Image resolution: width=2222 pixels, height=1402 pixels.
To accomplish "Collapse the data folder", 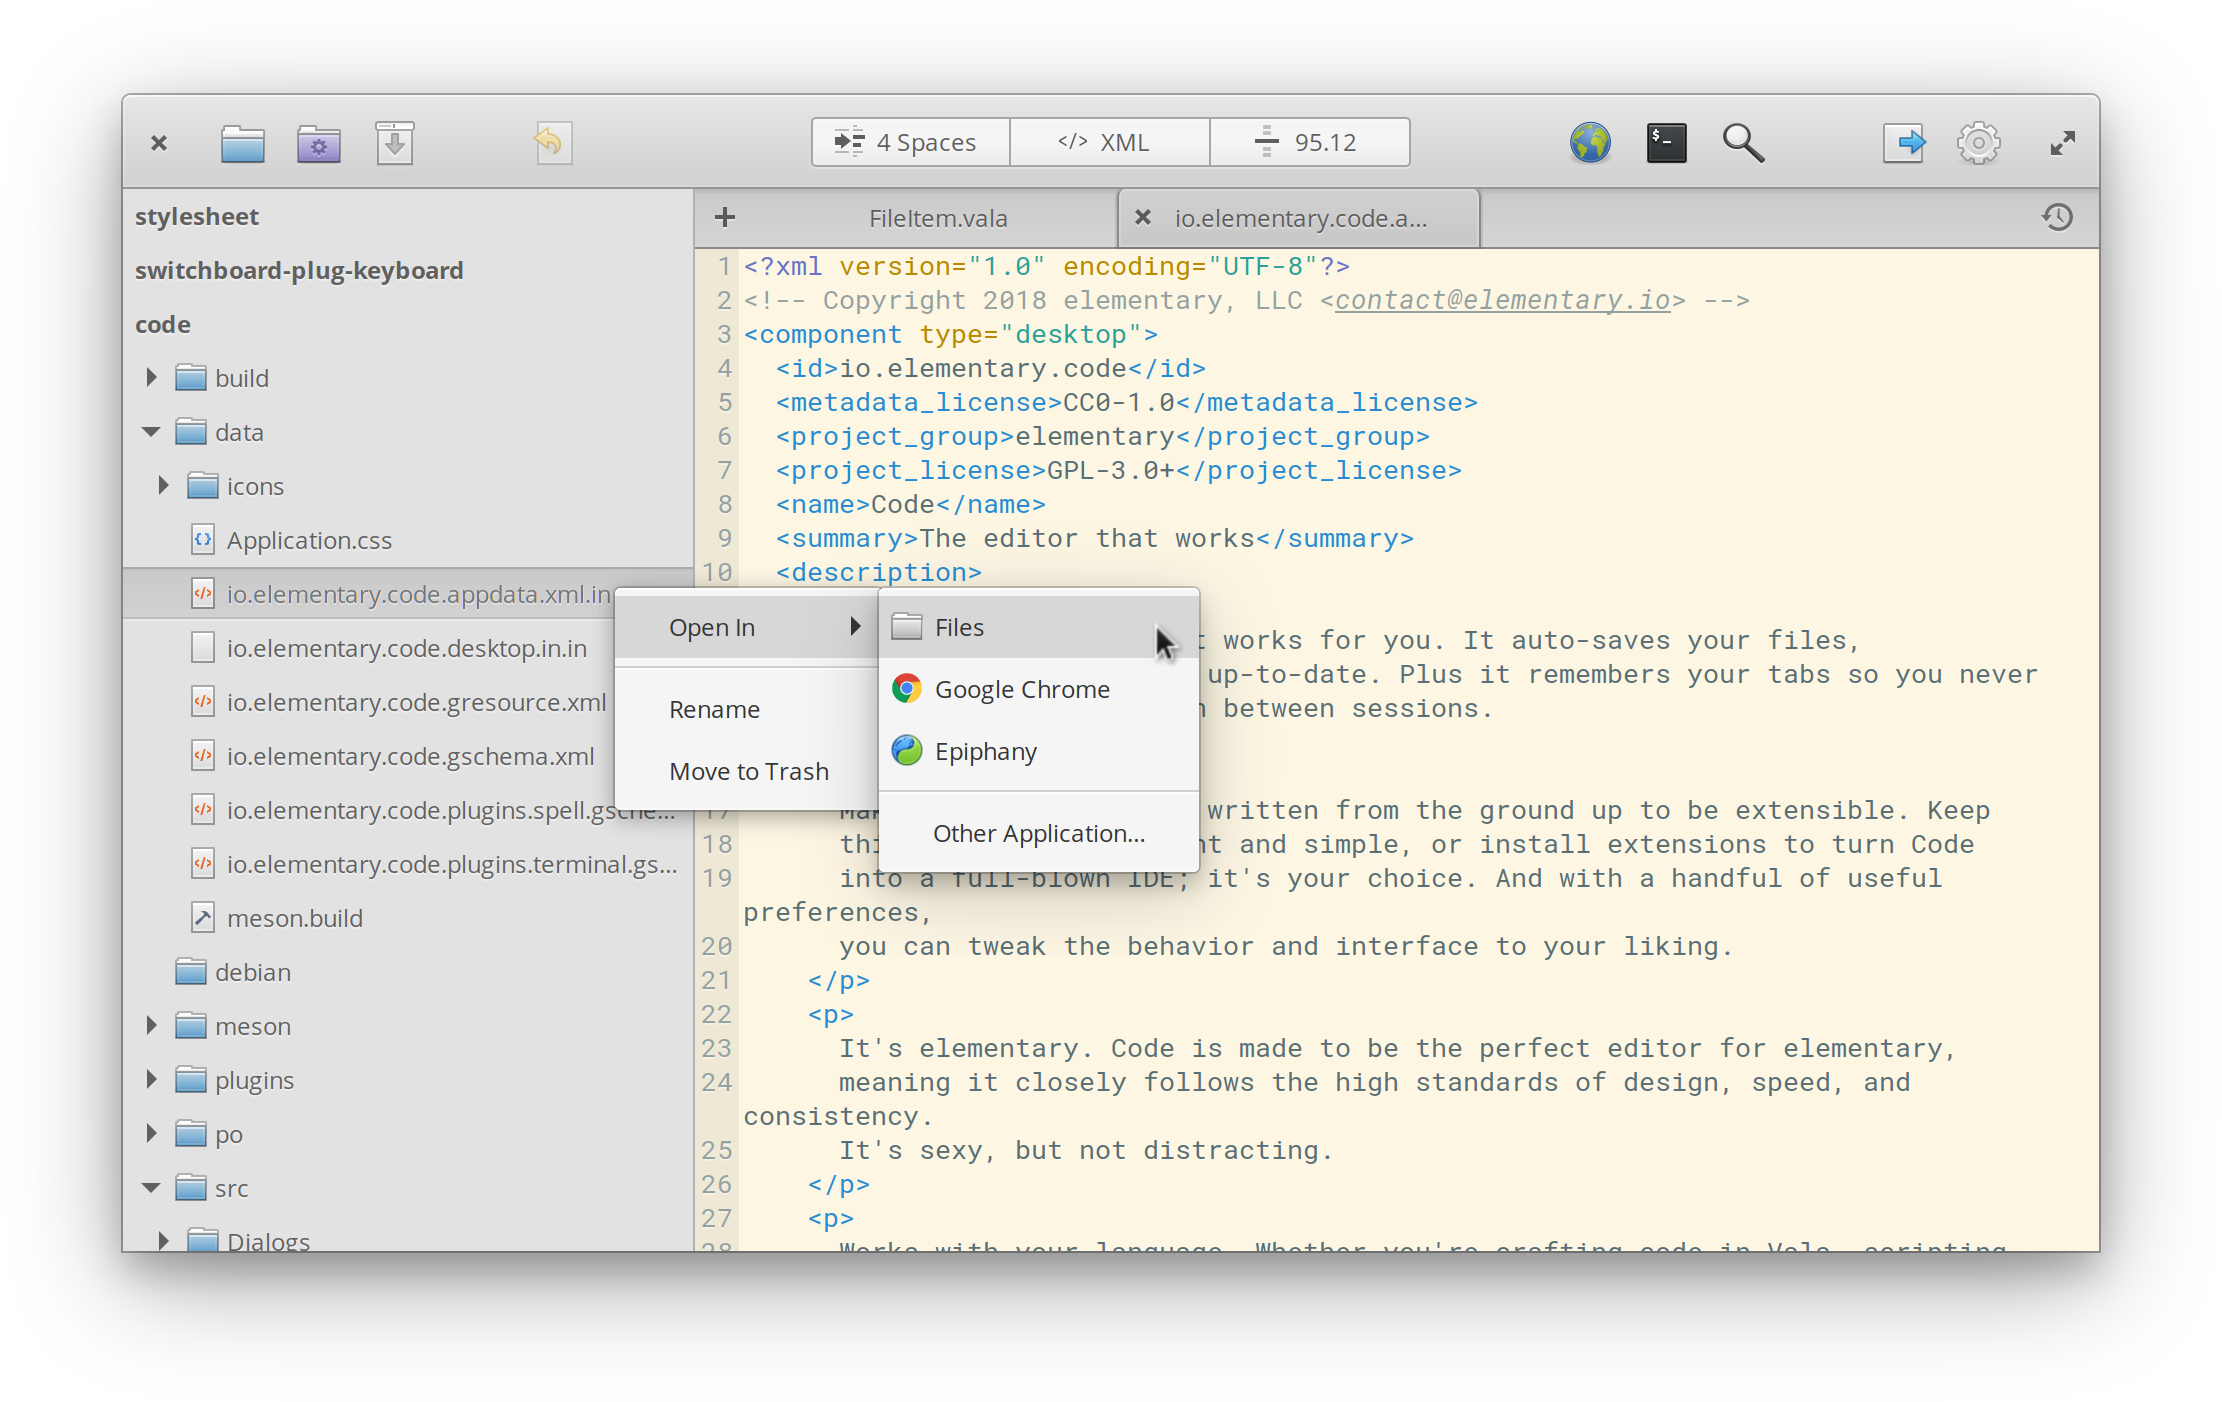I will coord(152,432).
